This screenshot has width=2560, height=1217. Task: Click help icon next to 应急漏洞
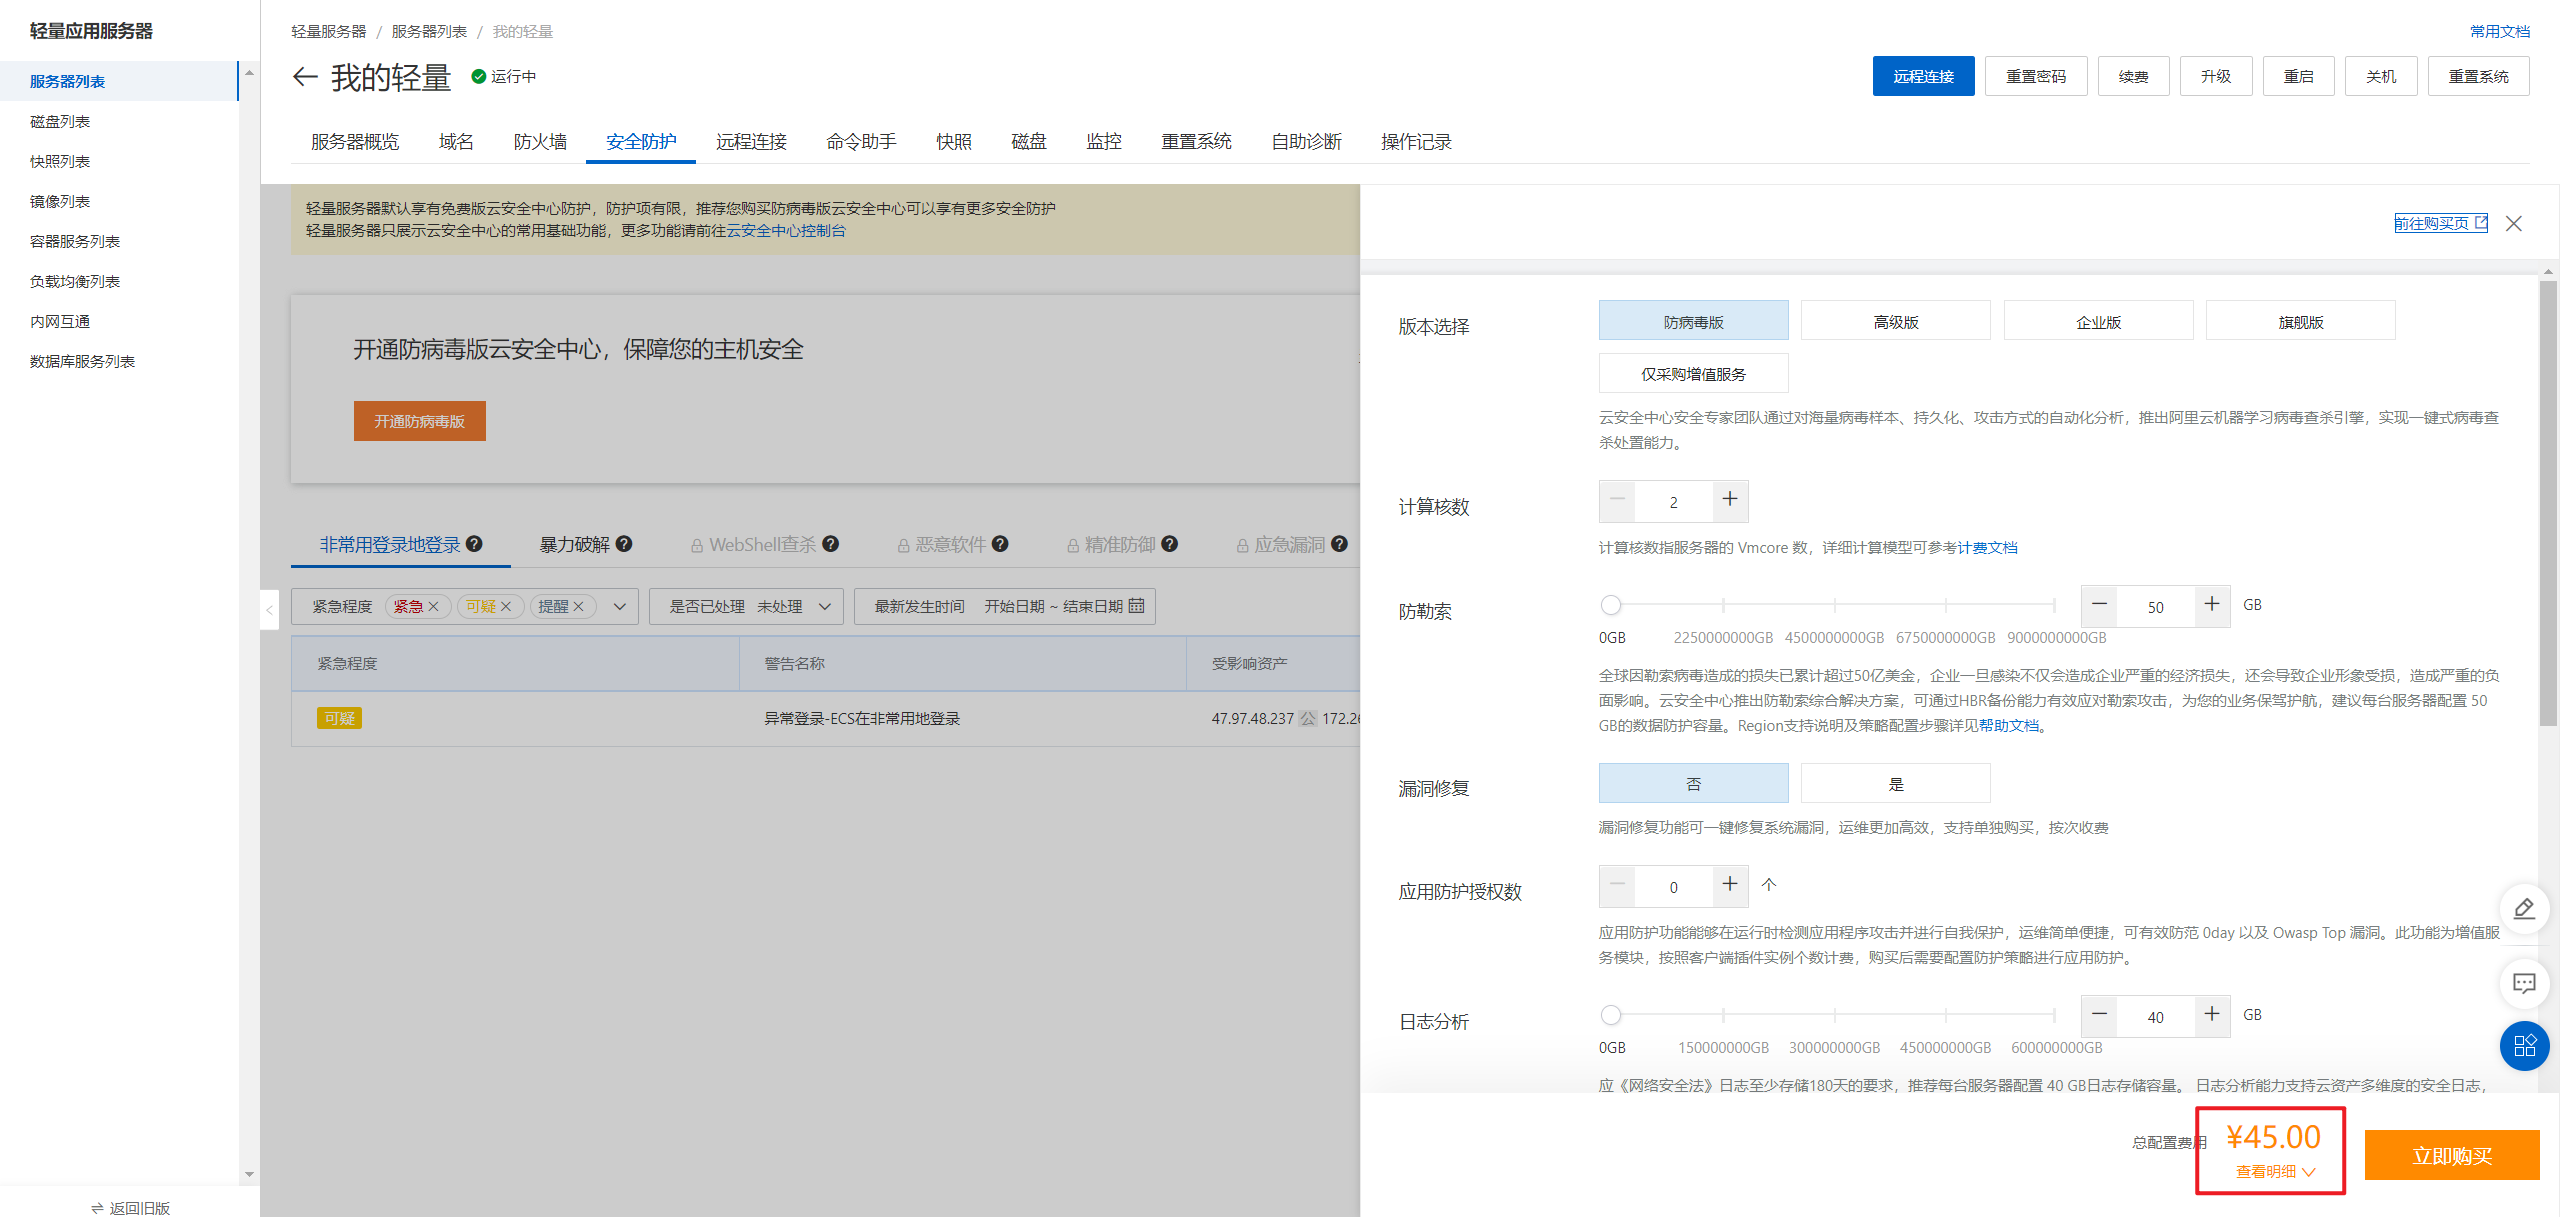1340,544
